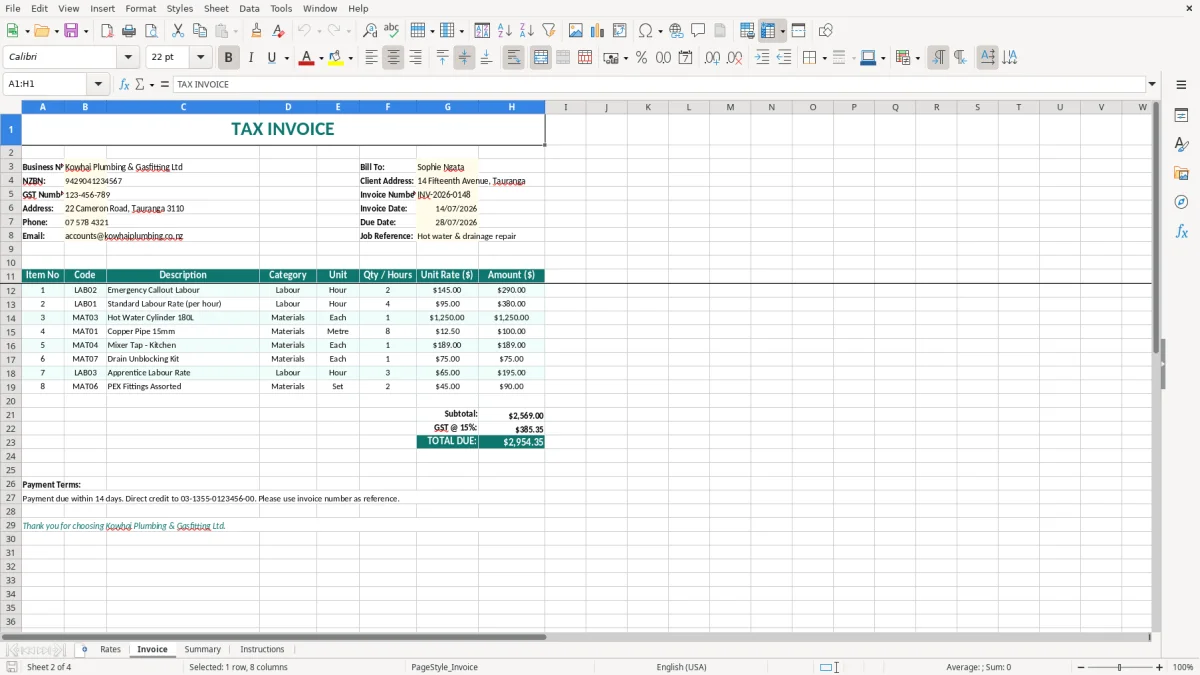This screenshot has width=1200, height=675.
Task: Click column header G
Action: [447, 107]
